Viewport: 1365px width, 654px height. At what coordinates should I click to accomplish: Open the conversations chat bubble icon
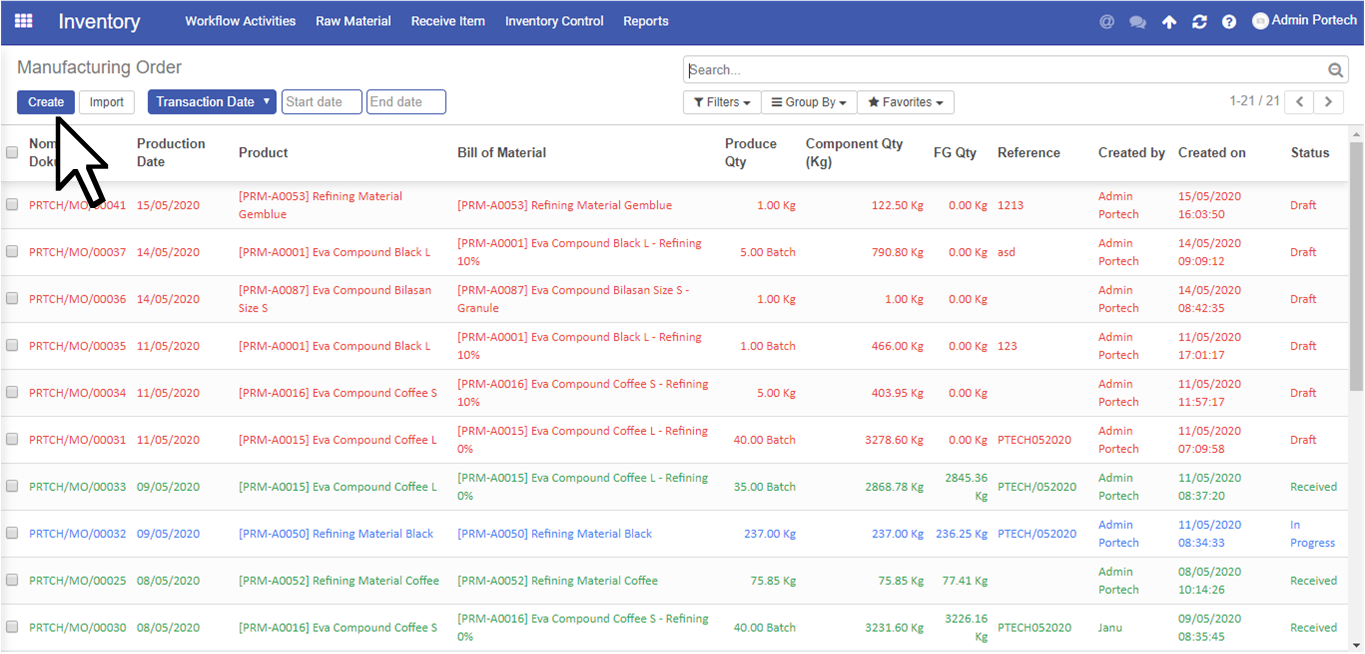1137,21
